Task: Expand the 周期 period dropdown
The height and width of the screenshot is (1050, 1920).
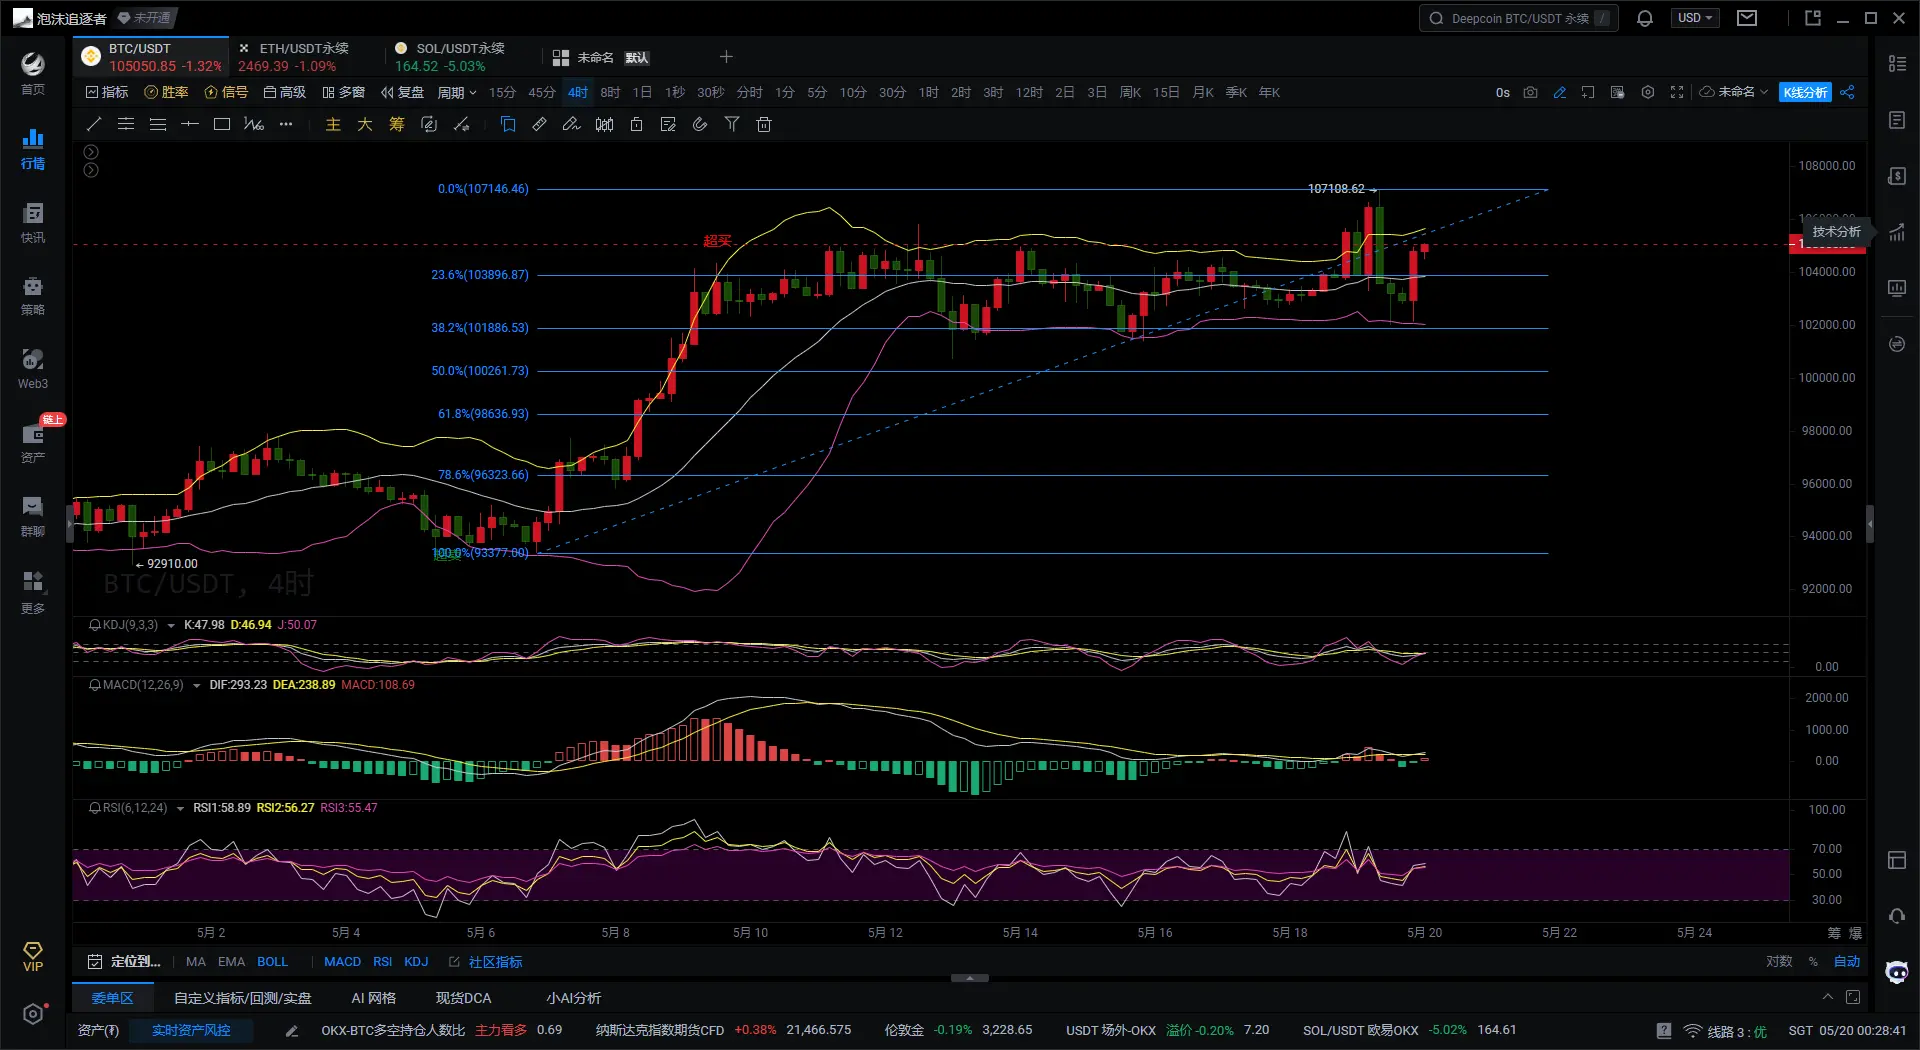Action: [x=456, y=92]
